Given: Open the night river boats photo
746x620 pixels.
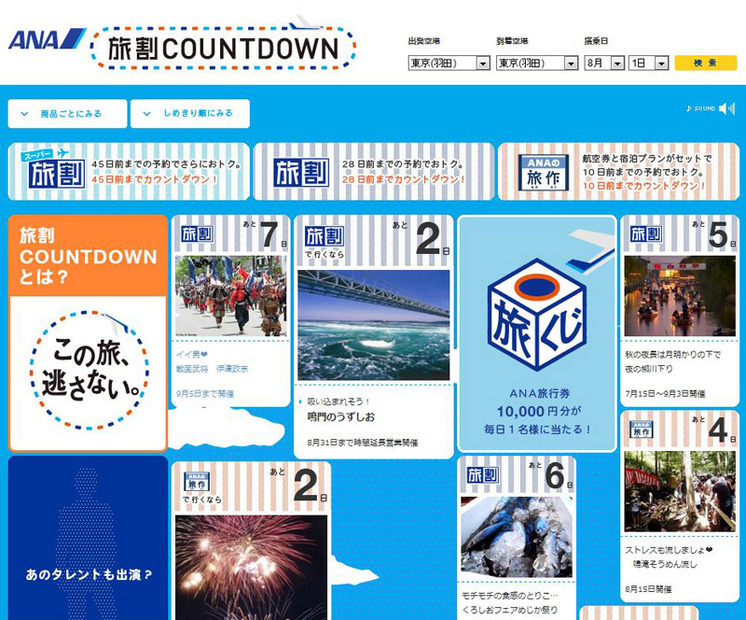Looking at the screenshot, I should tap(679, 296).
